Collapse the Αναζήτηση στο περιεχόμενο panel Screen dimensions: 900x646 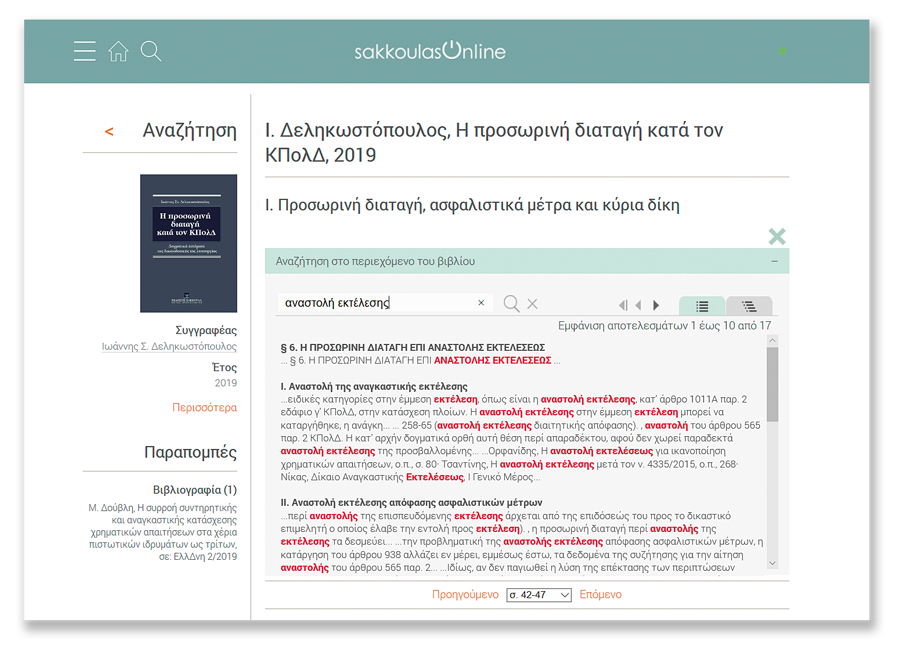(x=775, y=261)
